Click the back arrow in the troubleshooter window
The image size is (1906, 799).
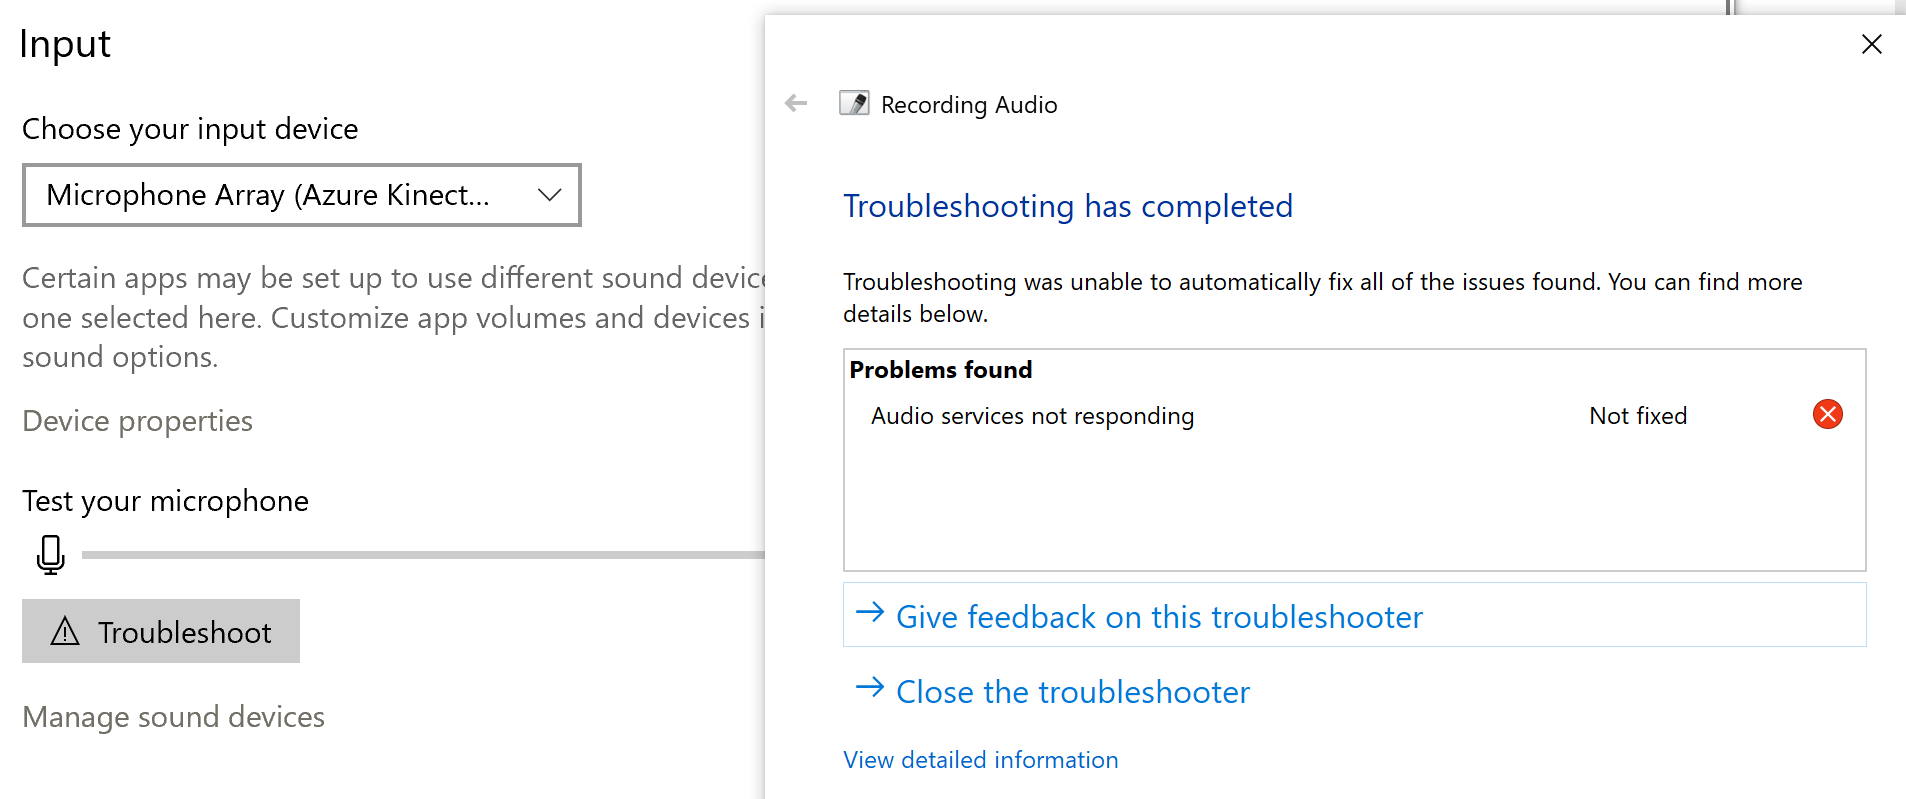(x=795, y=103)
